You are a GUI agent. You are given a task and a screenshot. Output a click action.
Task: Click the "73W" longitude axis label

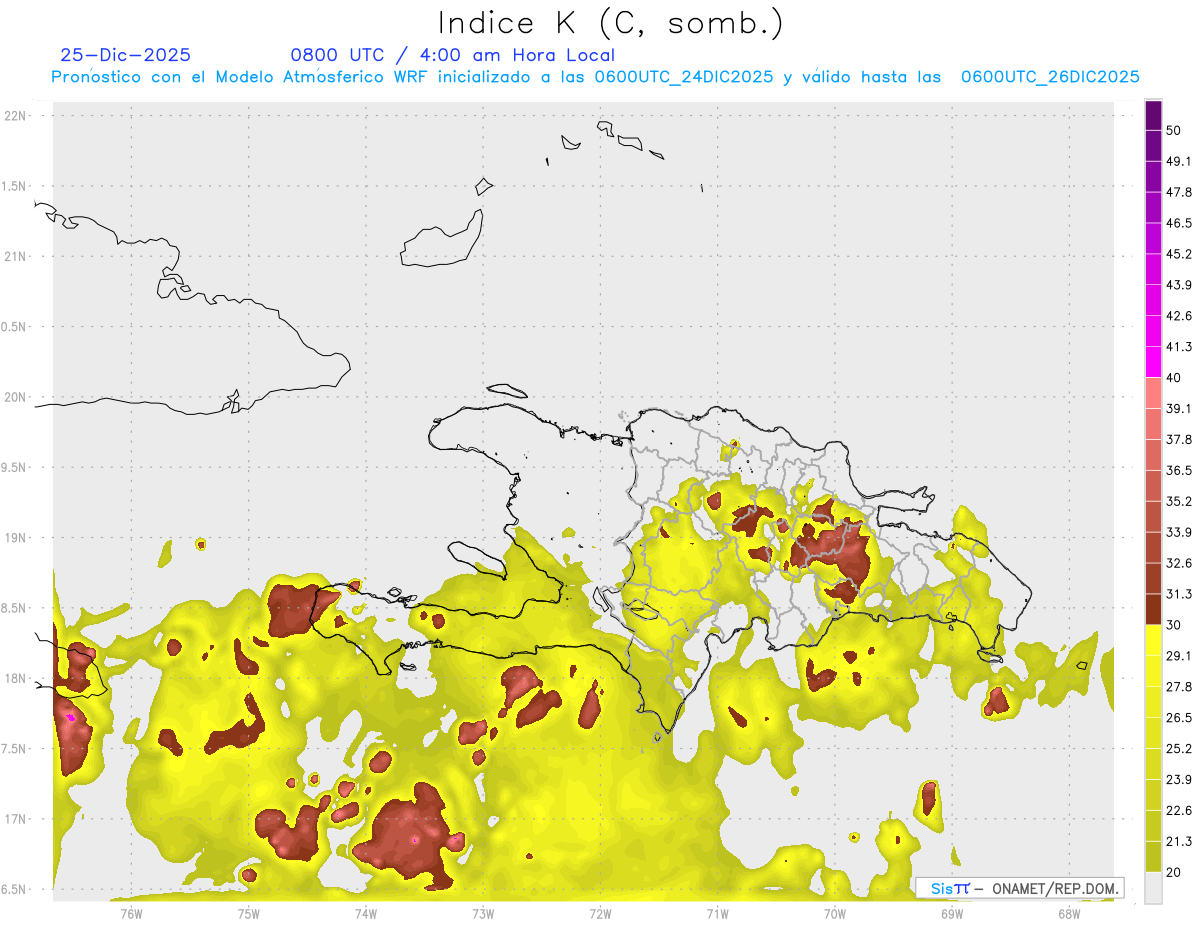pyautogui.click(x=483, y=913)
